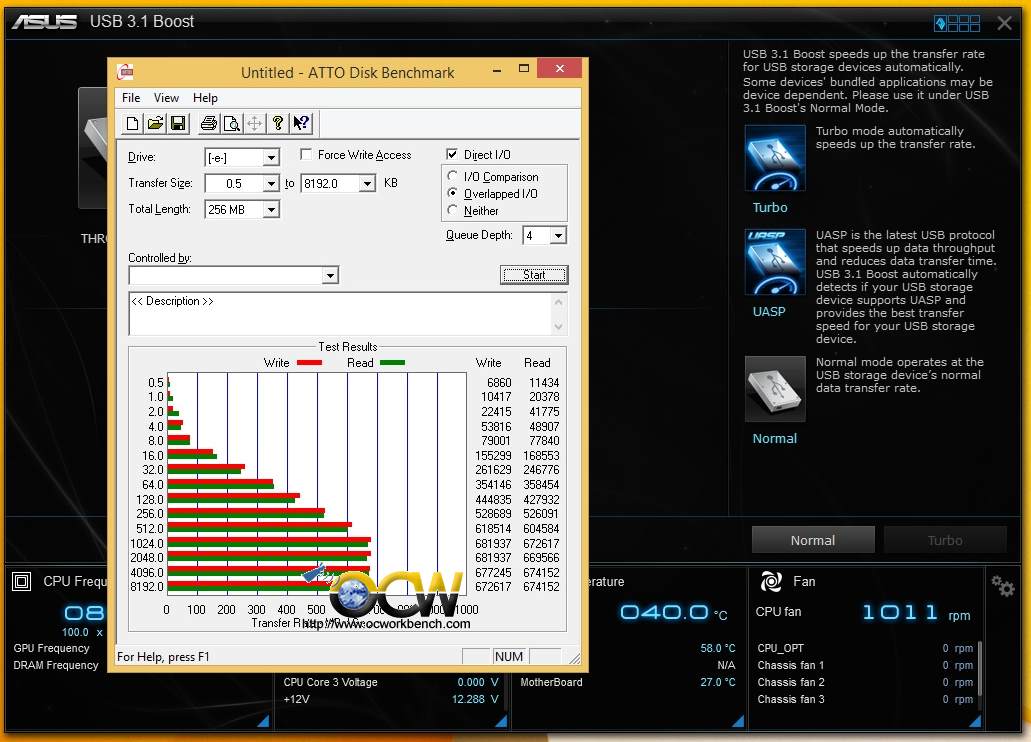This screenshot has height=742, width=1031.
Task: Click the Turbo label under the mode icon
Action: click(x=770, y=207)
